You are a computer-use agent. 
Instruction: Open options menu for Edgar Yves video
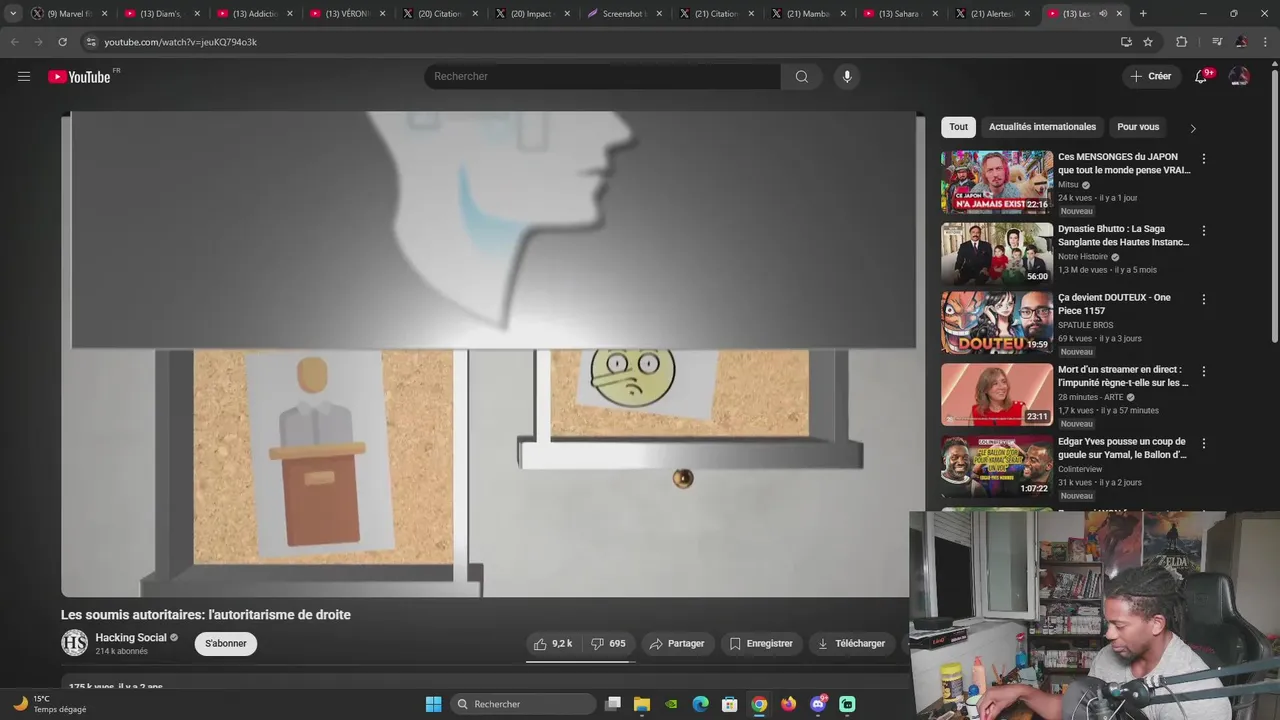tap(1203, 443)
